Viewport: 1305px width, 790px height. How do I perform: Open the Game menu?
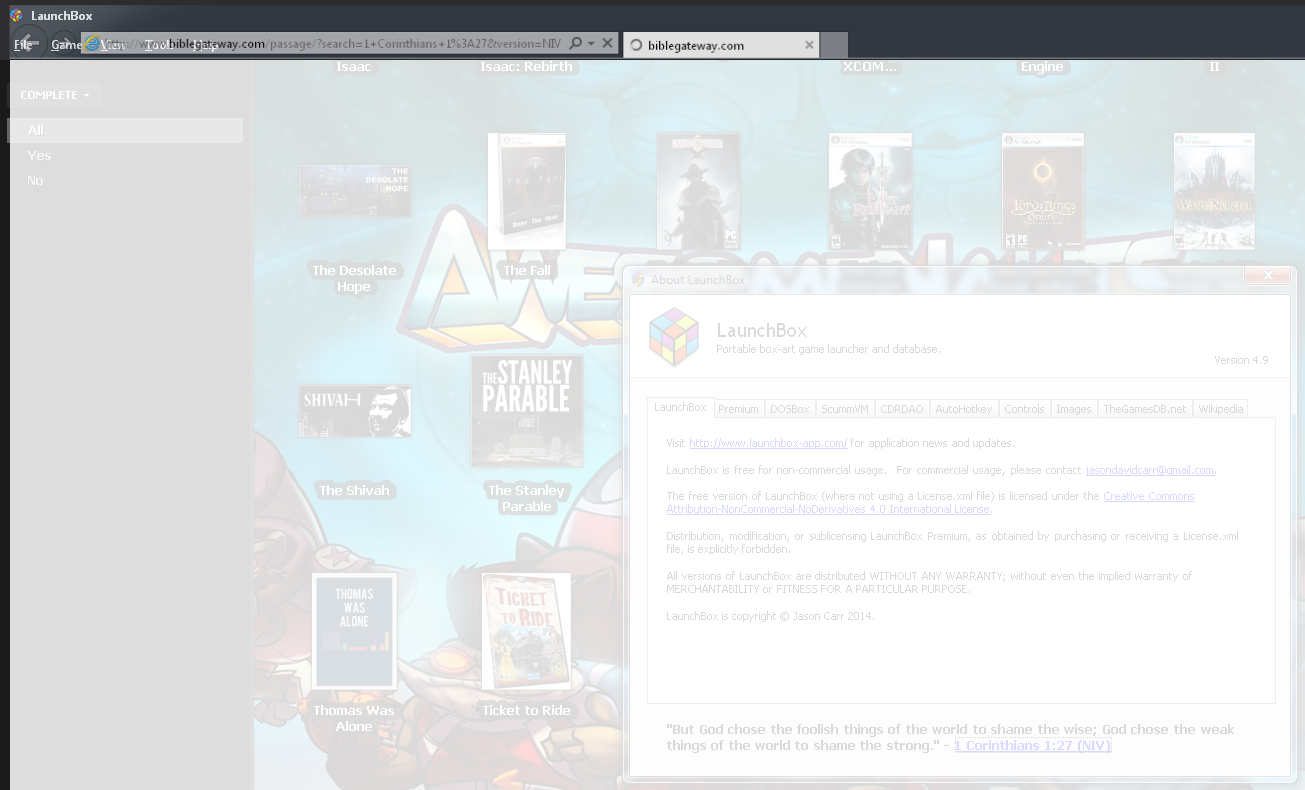pos(68,45)
